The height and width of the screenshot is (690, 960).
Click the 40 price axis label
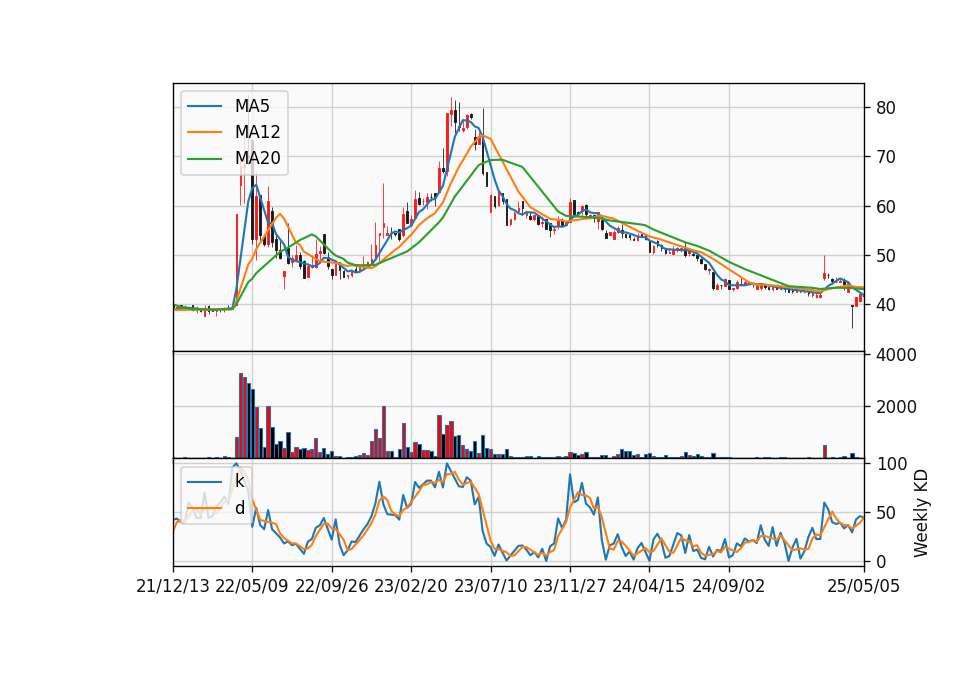click(x=886, y=305)
